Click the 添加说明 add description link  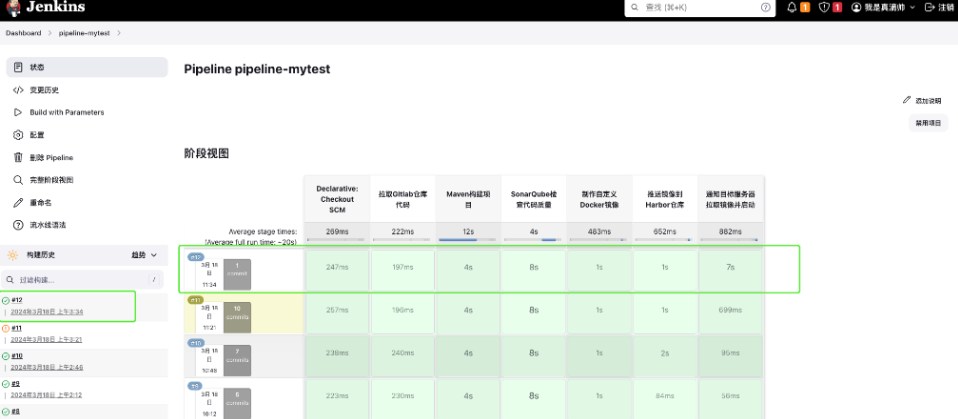[x=922, y=101]
